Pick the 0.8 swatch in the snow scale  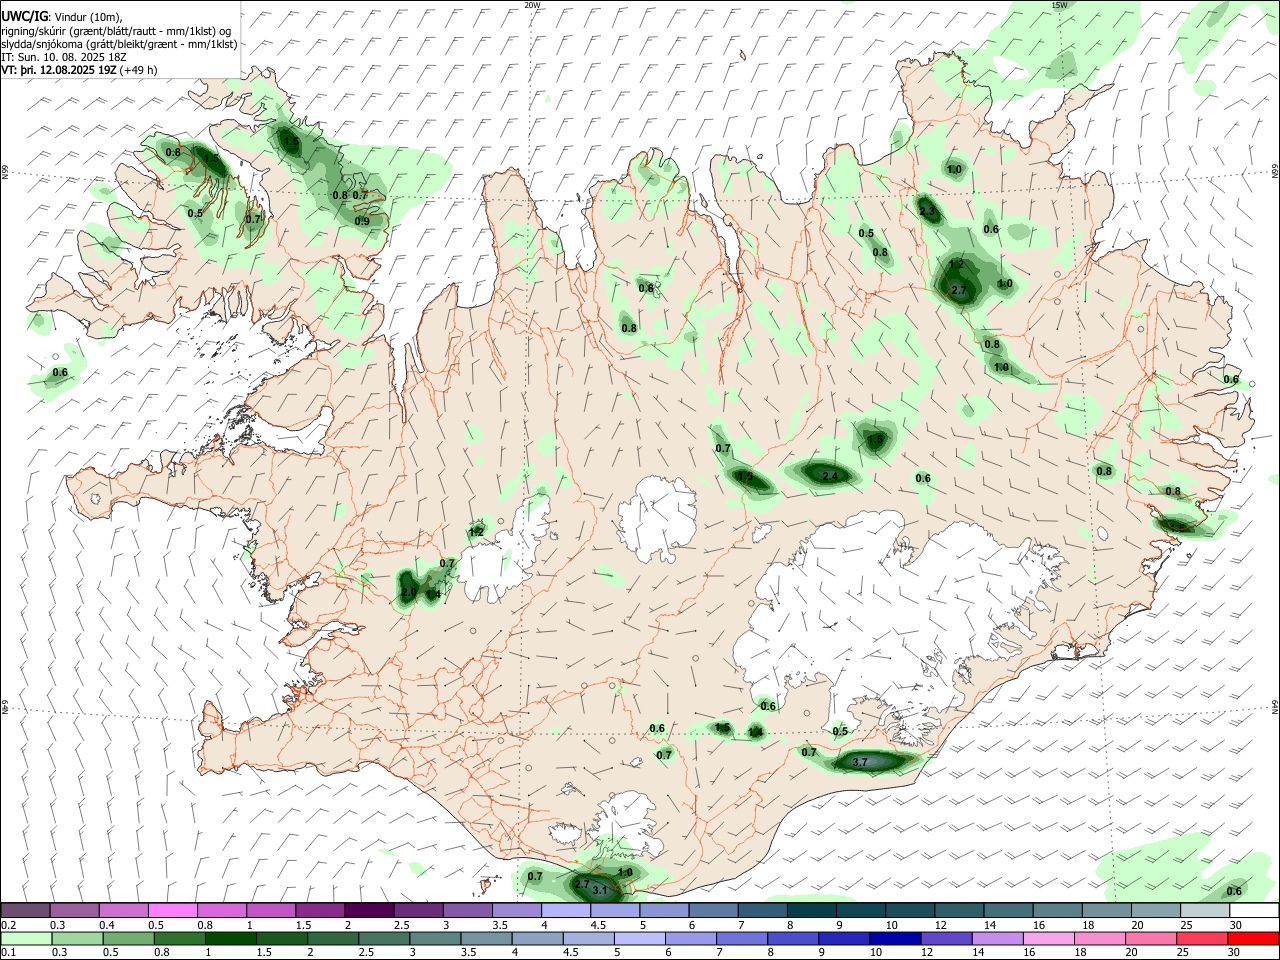221,911
